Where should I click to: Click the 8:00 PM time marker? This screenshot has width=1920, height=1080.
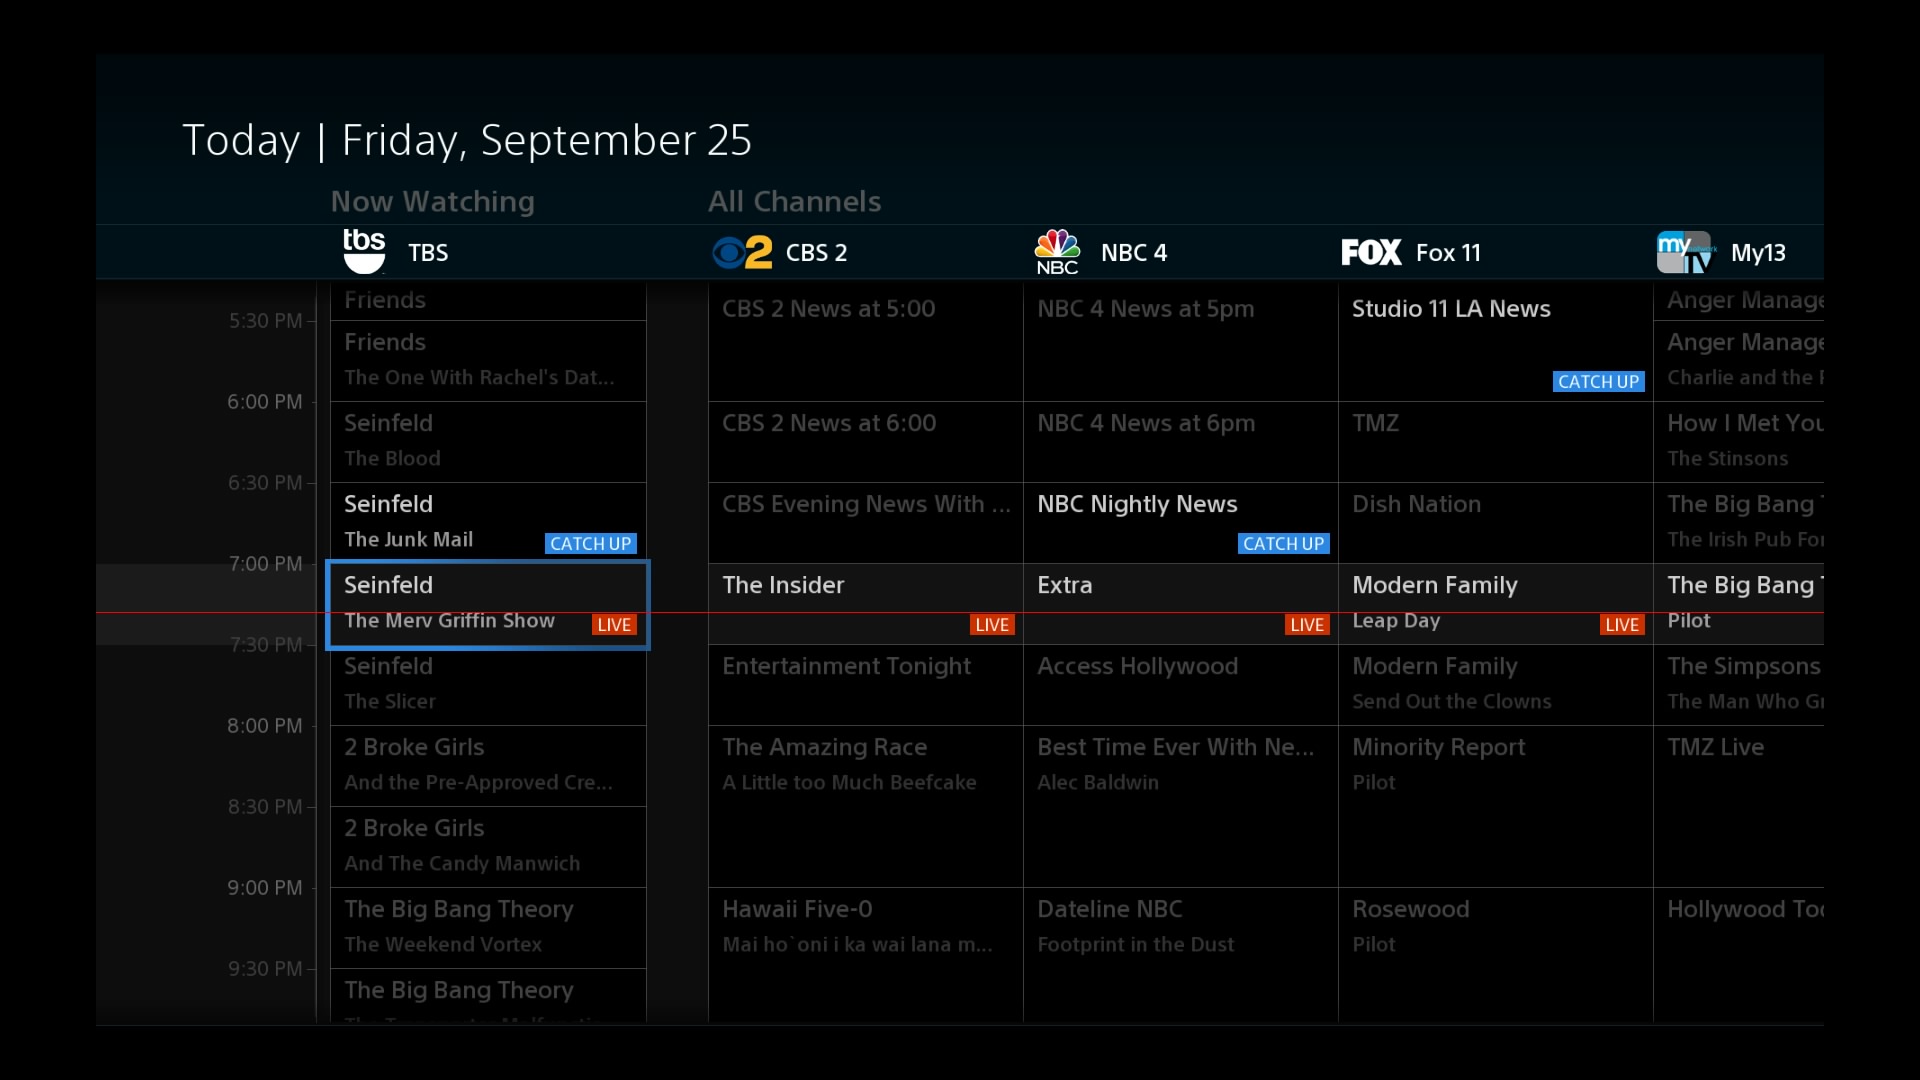265,726
